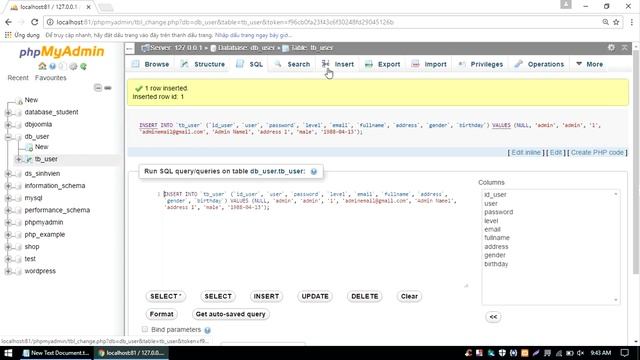Go back with the browser back arrow

point(9,22)
